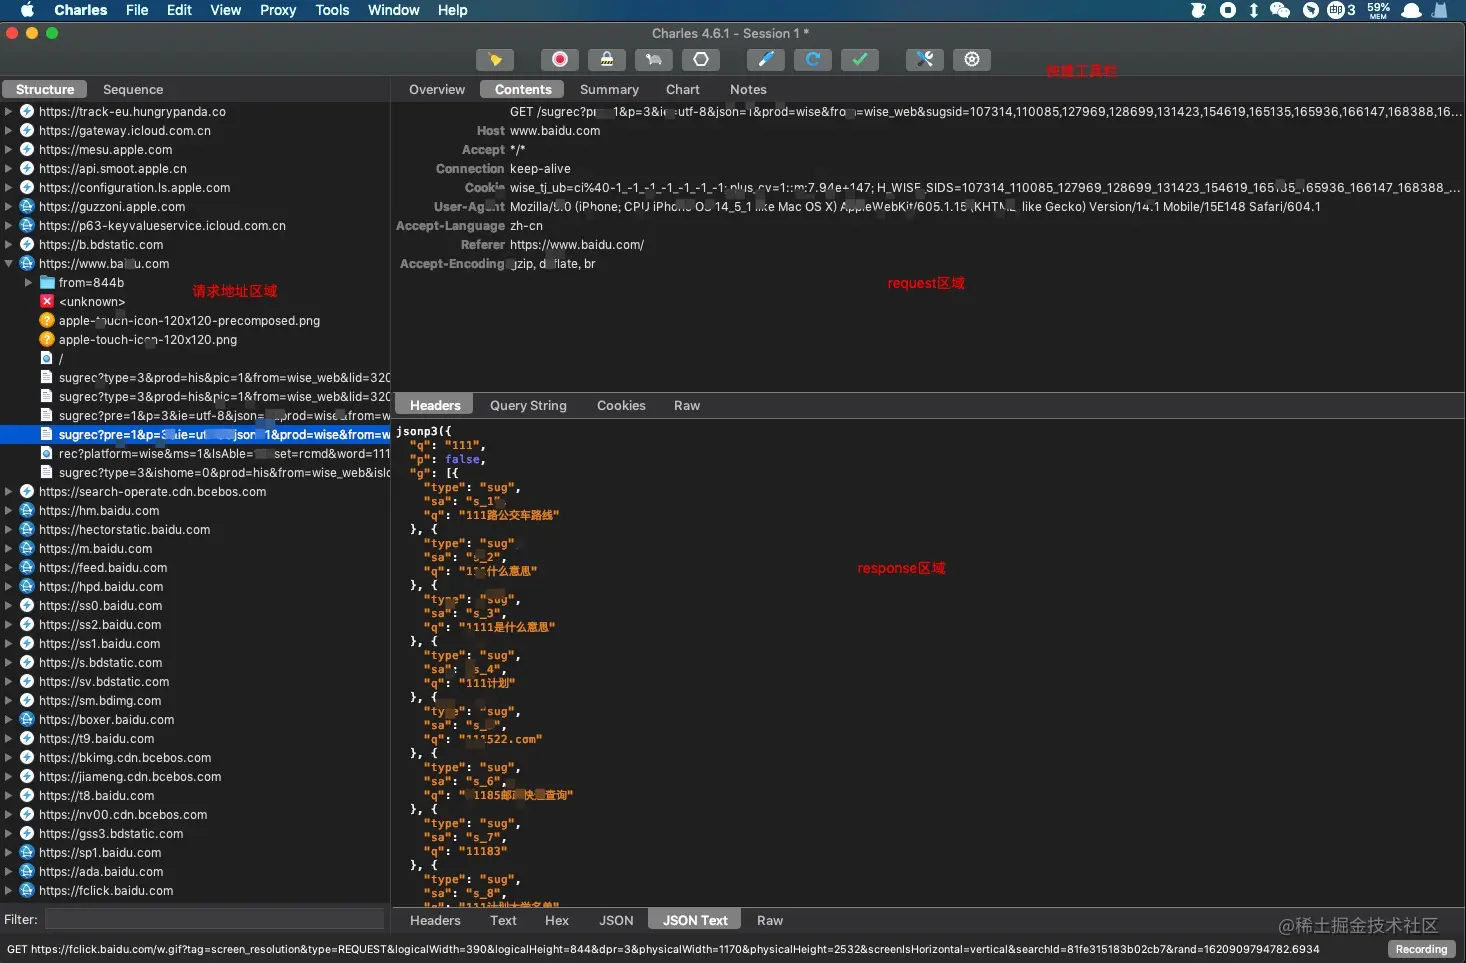The image size is (1466, 963).
Task: Open the Summary tab
Action: 609,89
